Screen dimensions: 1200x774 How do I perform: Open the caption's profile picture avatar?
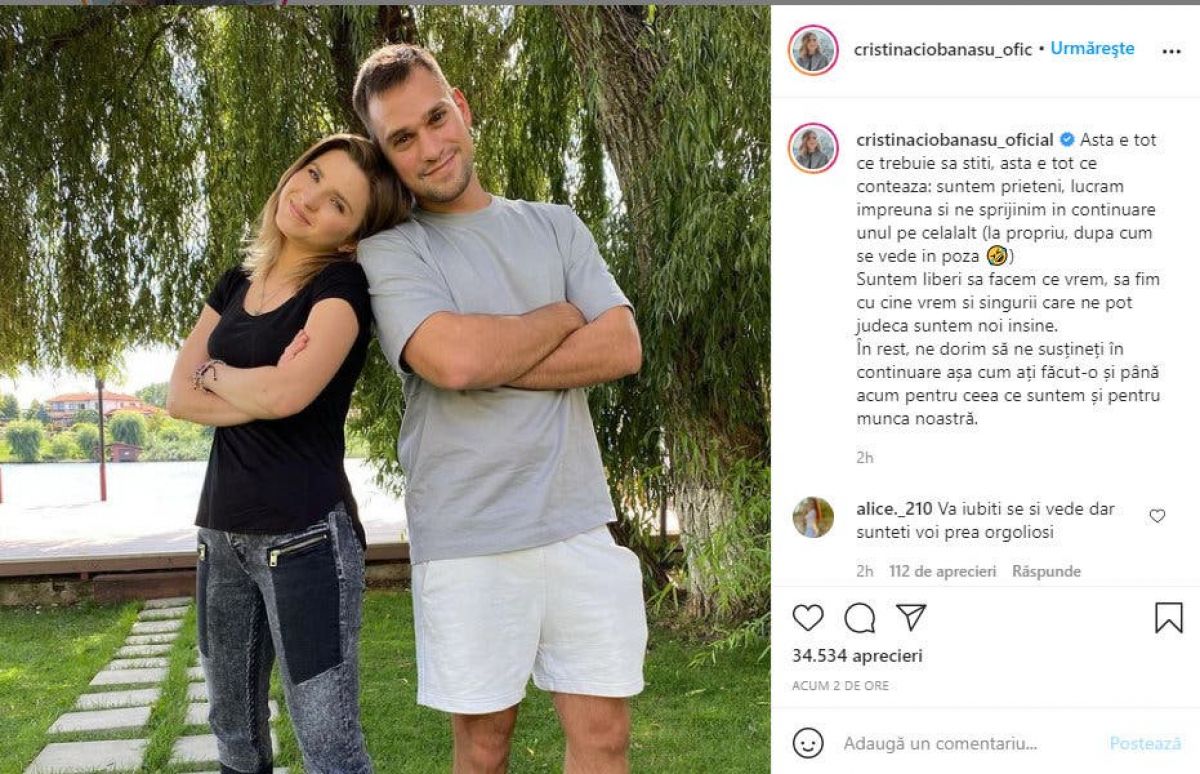(813, 148)
